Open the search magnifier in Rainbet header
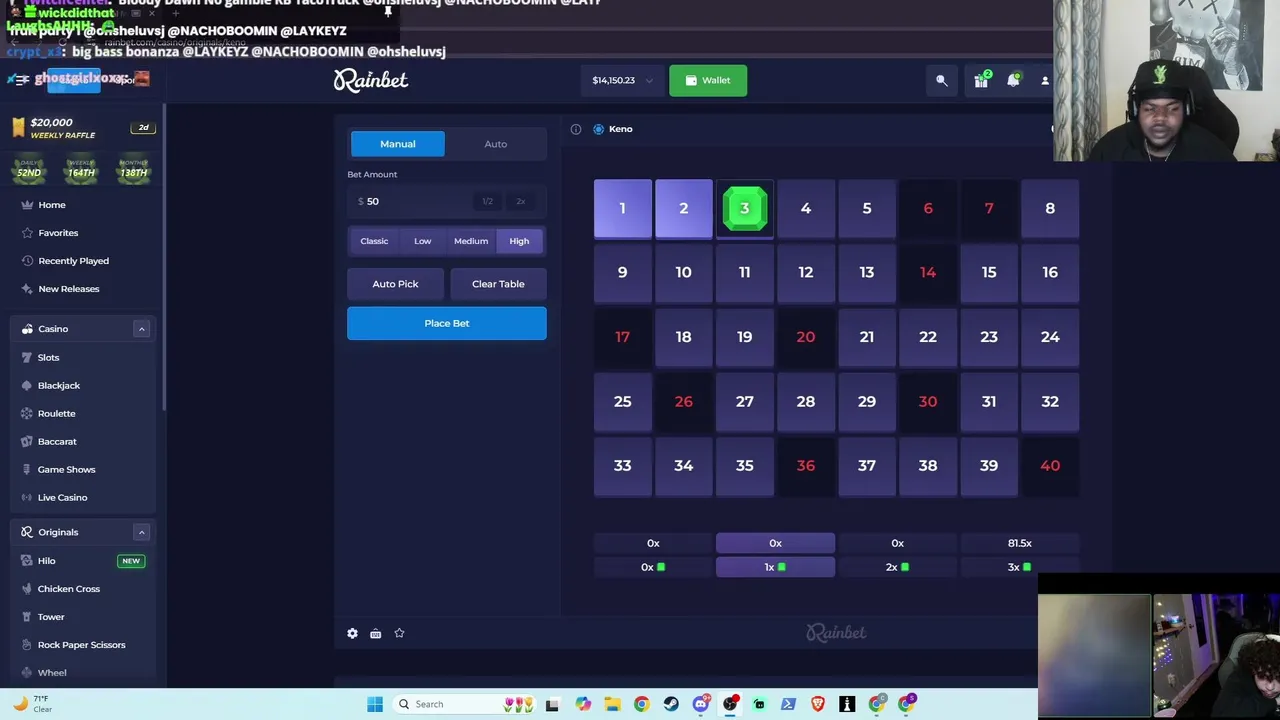The height and width of the screenshot is (720, 1280). point(941,80)
